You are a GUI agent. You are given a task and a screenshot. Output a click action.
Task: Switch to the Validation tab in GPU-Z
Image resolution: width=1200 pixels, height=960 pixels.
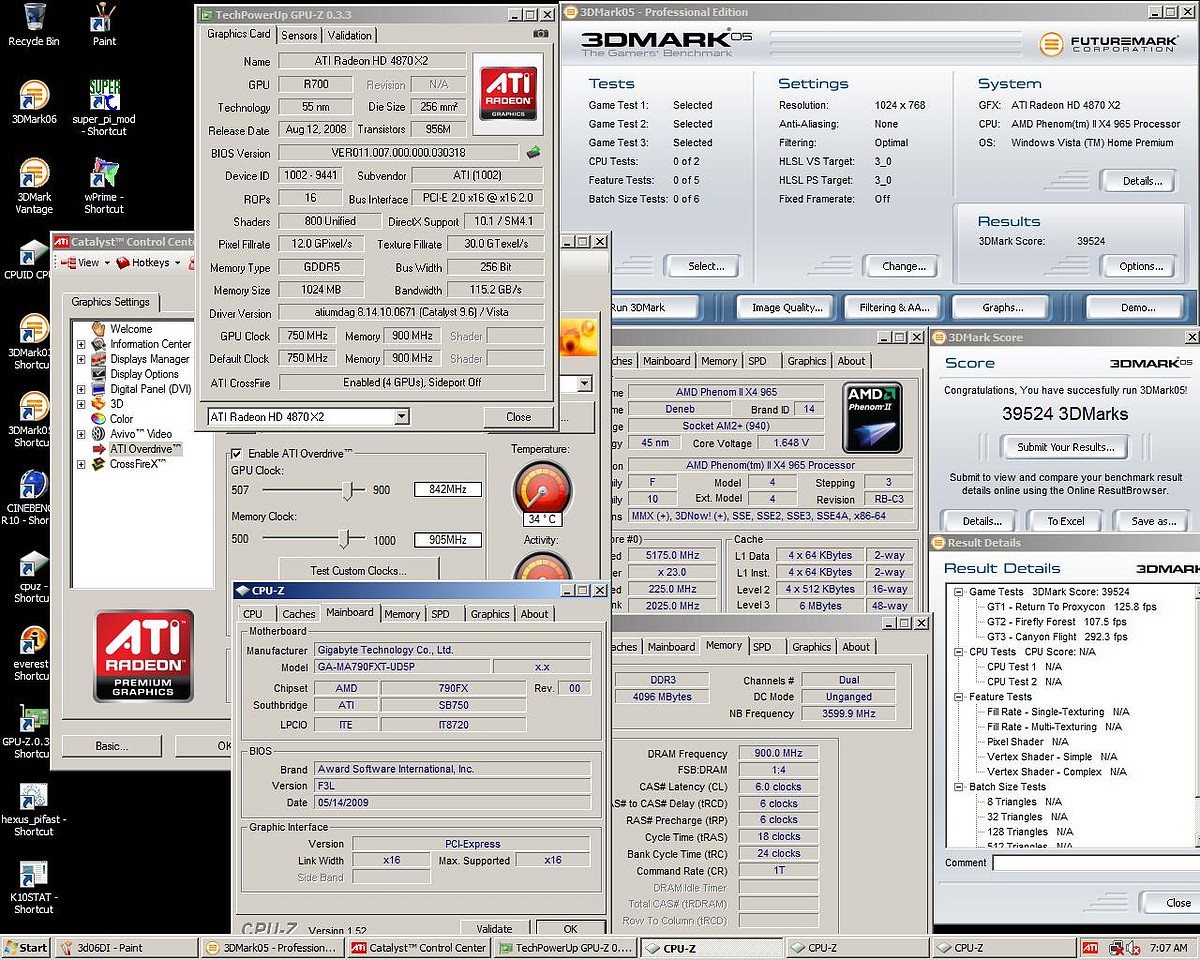tap(350, 35)
